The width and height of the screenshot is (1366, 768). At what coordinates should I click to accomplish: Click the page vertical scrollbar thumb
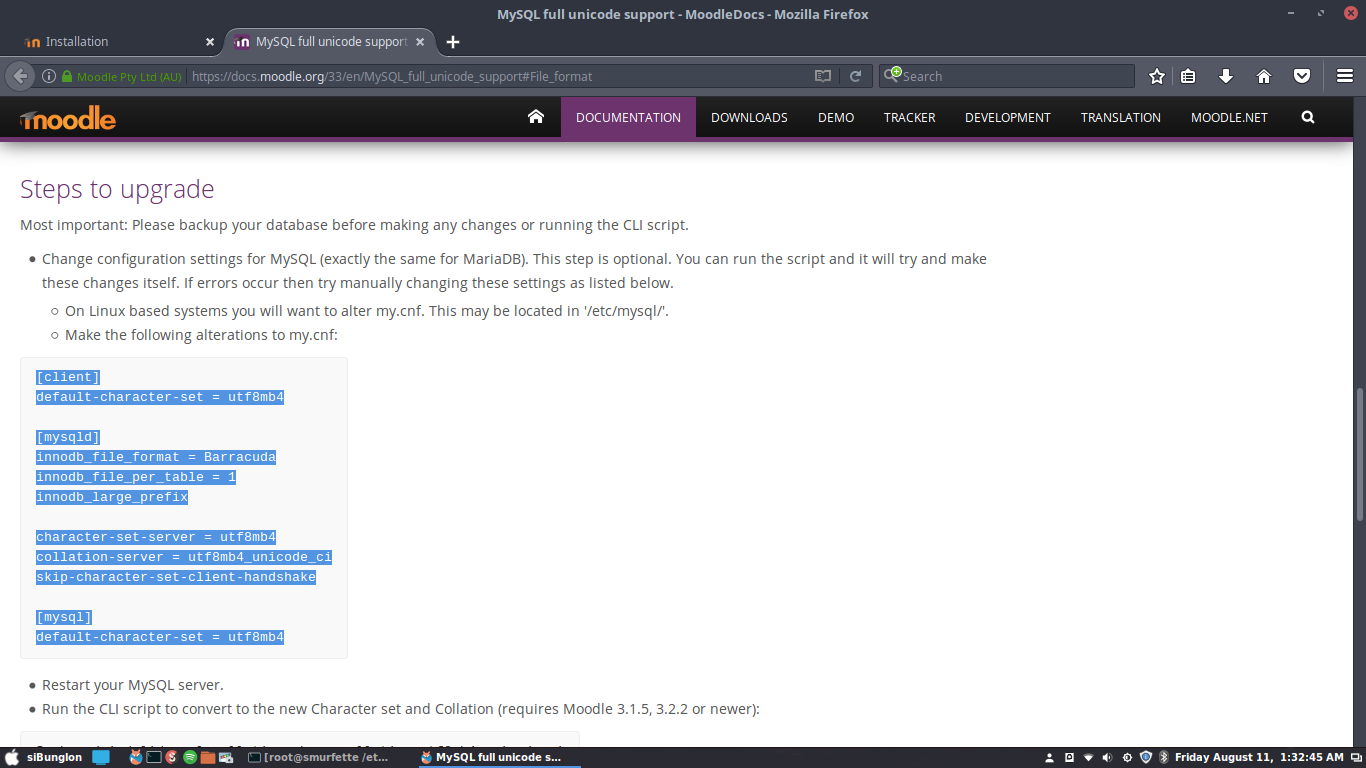pyautogui.click(x=1359, y=453)
